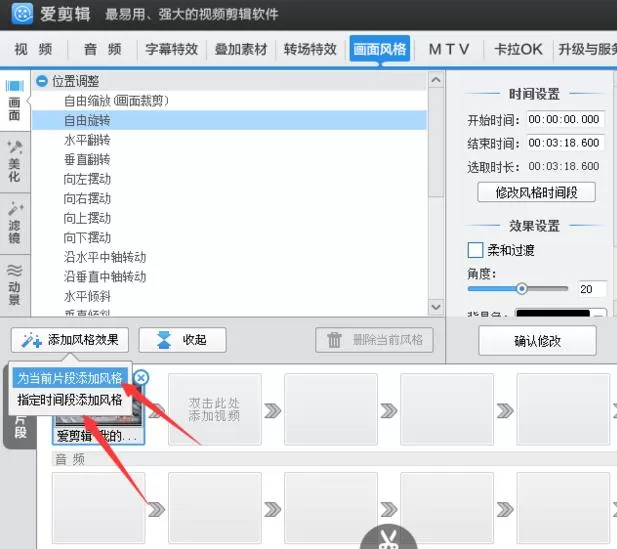Click the 双击此处添加视频 placeholder
Screen dimensions: 617x549
pyautogui.click(x=214, y=409)
